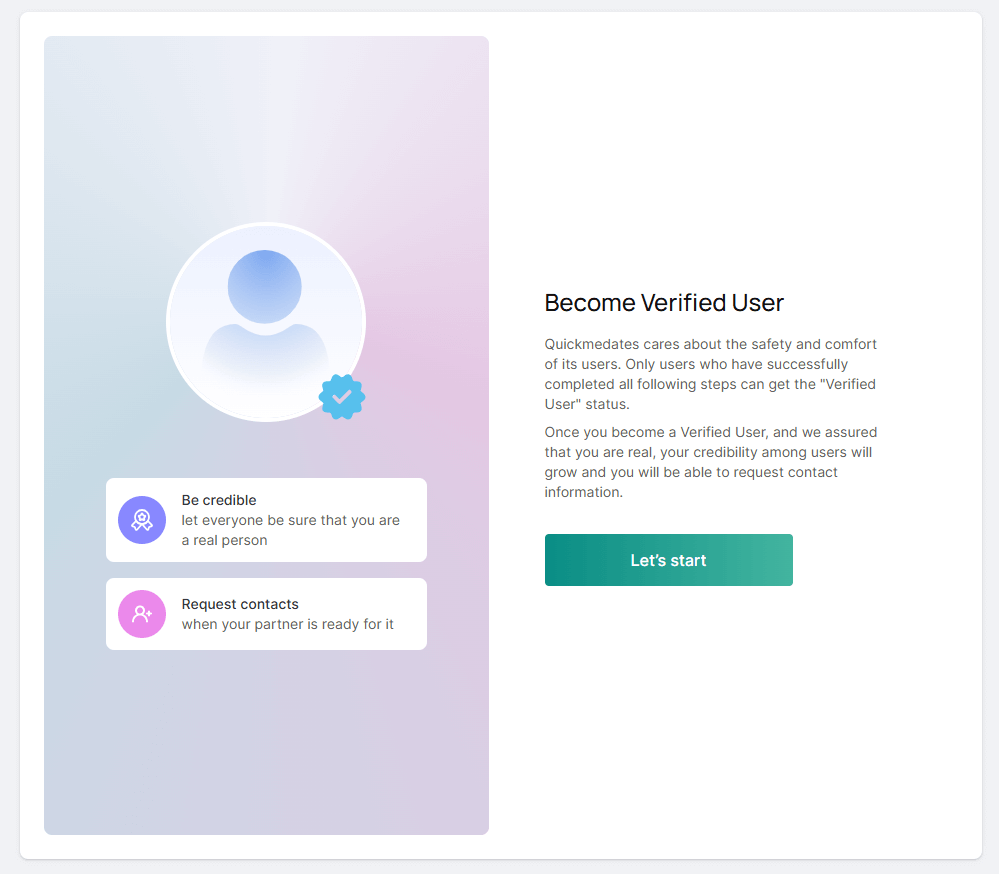Click the word "information." ending the paragraph
The height and width of the screenshot is (874, 999).
click(584, 492)
